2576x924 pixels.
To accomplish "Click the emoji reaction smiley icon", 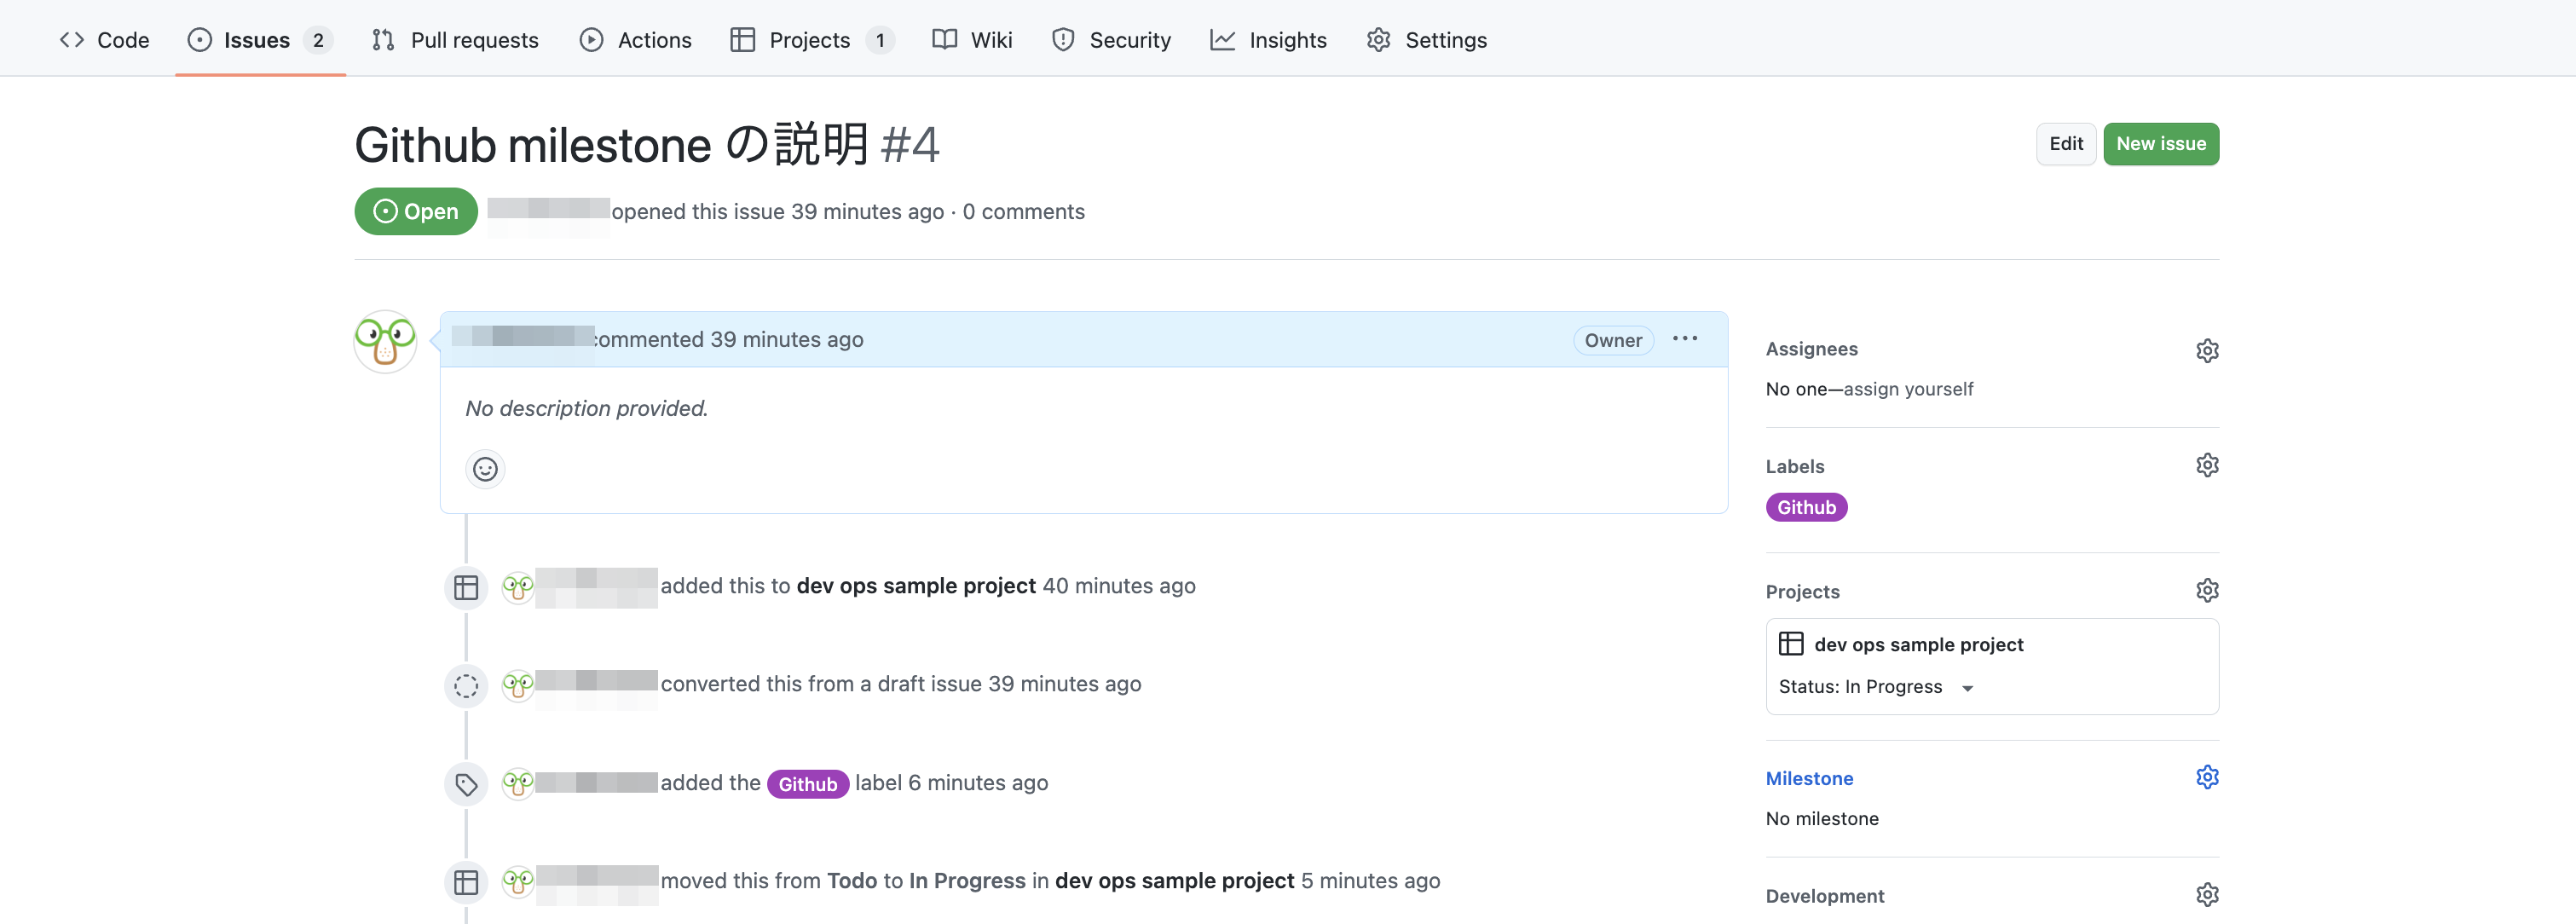I will [x=485, y=469].
